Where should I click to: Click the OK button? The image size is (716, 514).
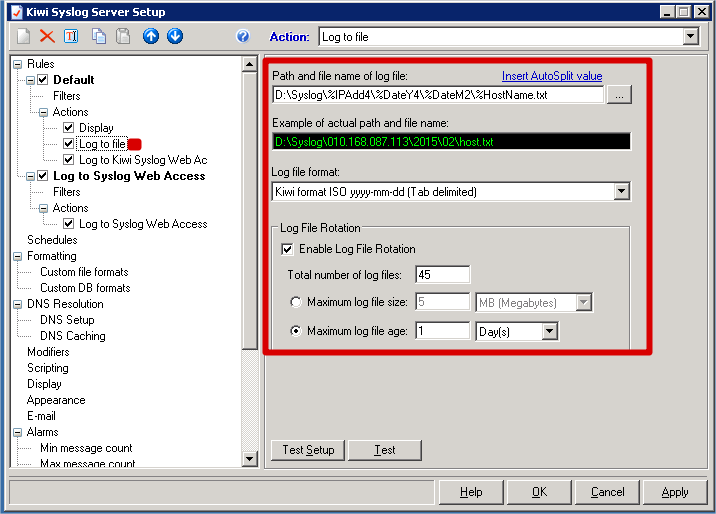539,492
